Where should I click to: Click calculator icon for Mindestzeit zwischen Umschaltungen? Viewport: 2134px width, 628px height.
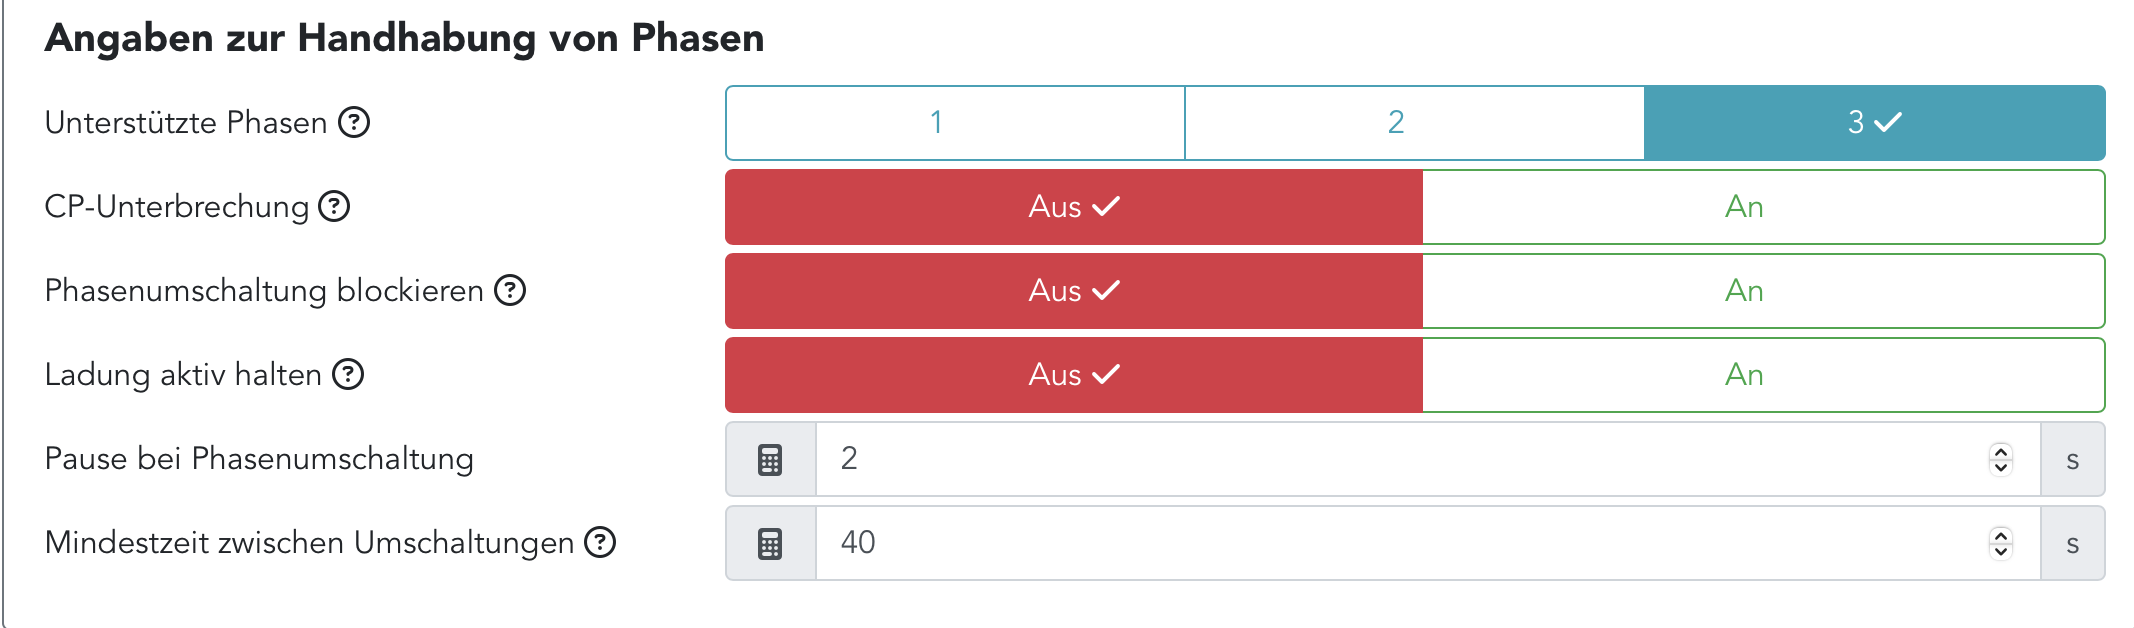pyautogui.click(x=770, y=544)
